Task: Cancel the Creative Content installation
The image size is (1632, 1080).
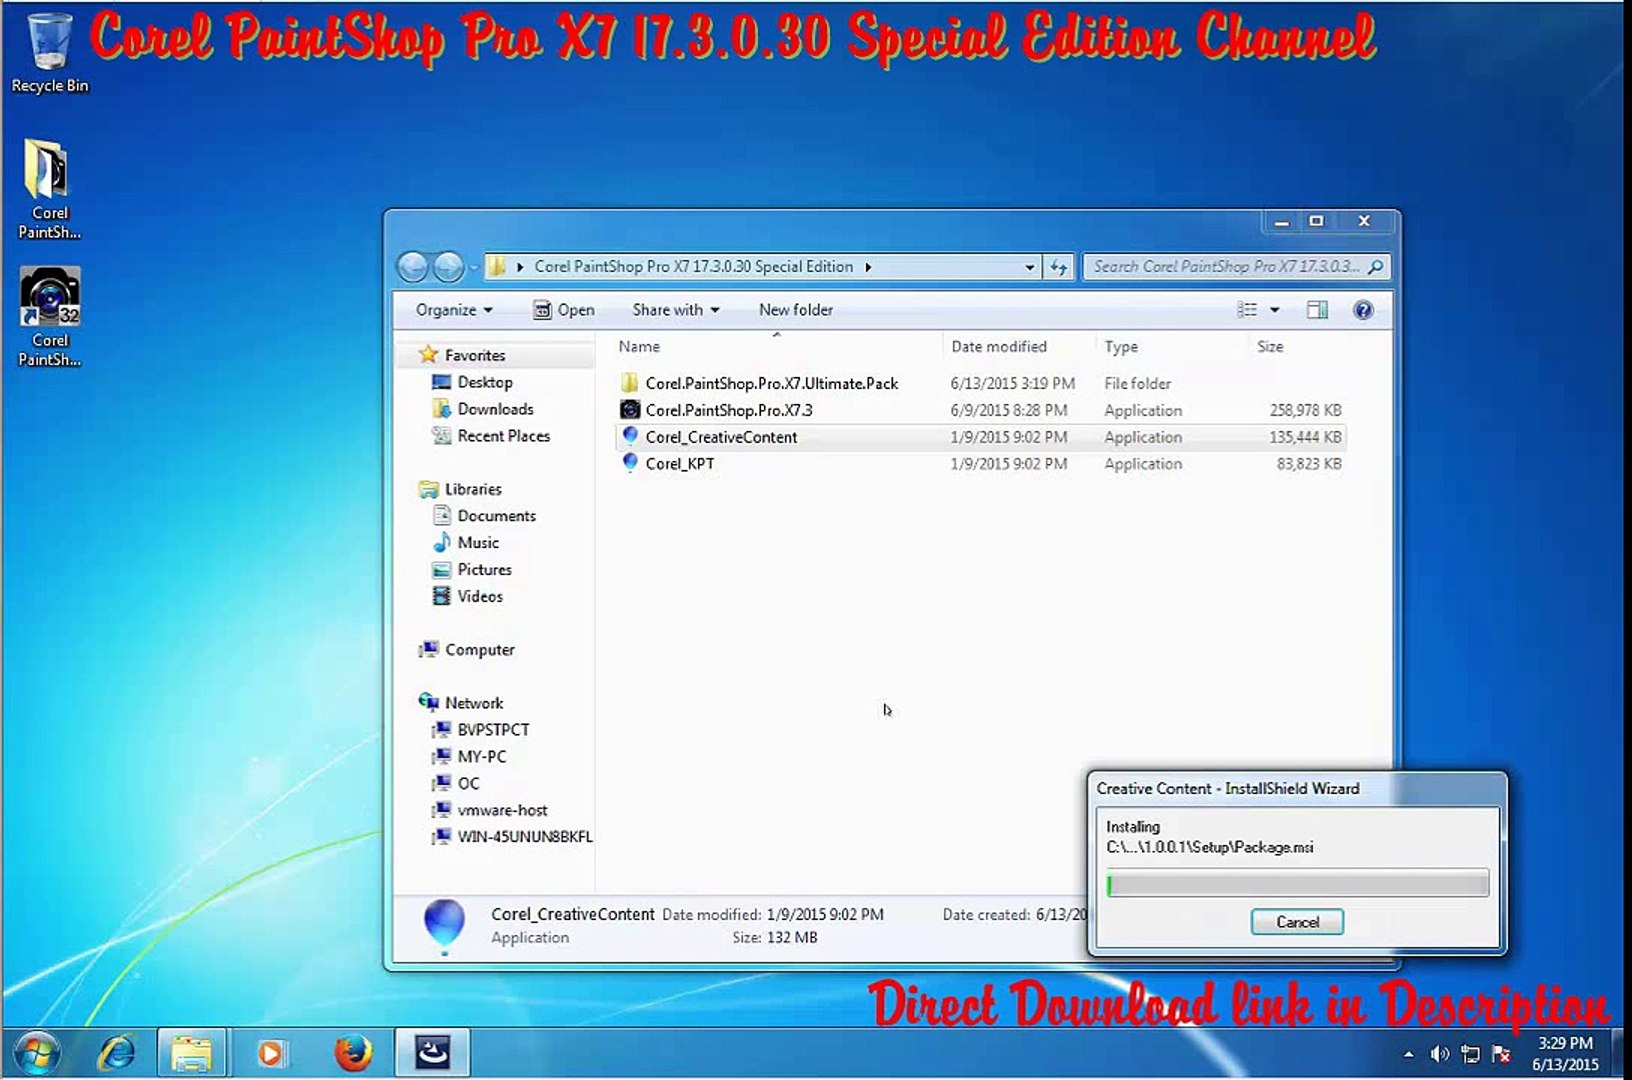Action: (x=1297, y=922)
